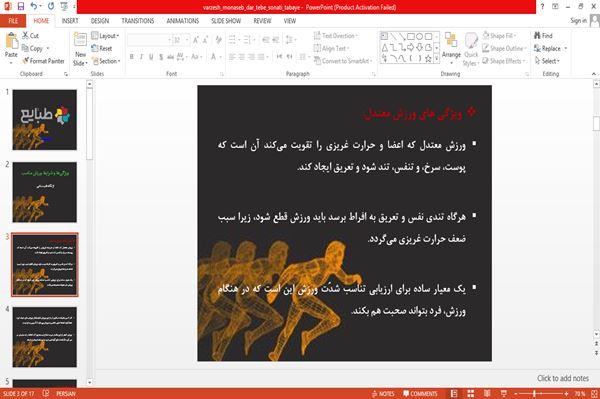The image size is (600, 399).
Task: Expand Section dropdown
Action: [x=106, y=61]
